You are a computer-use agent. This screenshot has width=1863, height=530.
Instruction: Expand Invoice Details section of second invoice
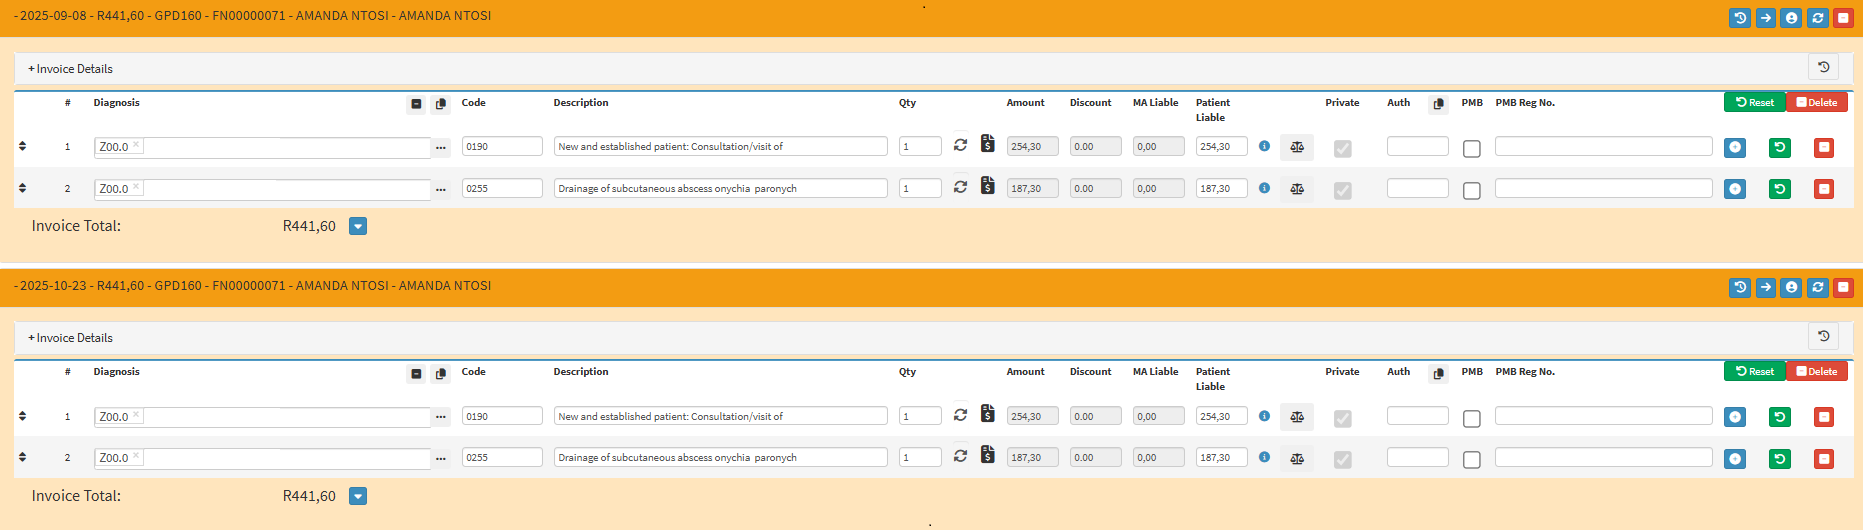click(70, 338)
